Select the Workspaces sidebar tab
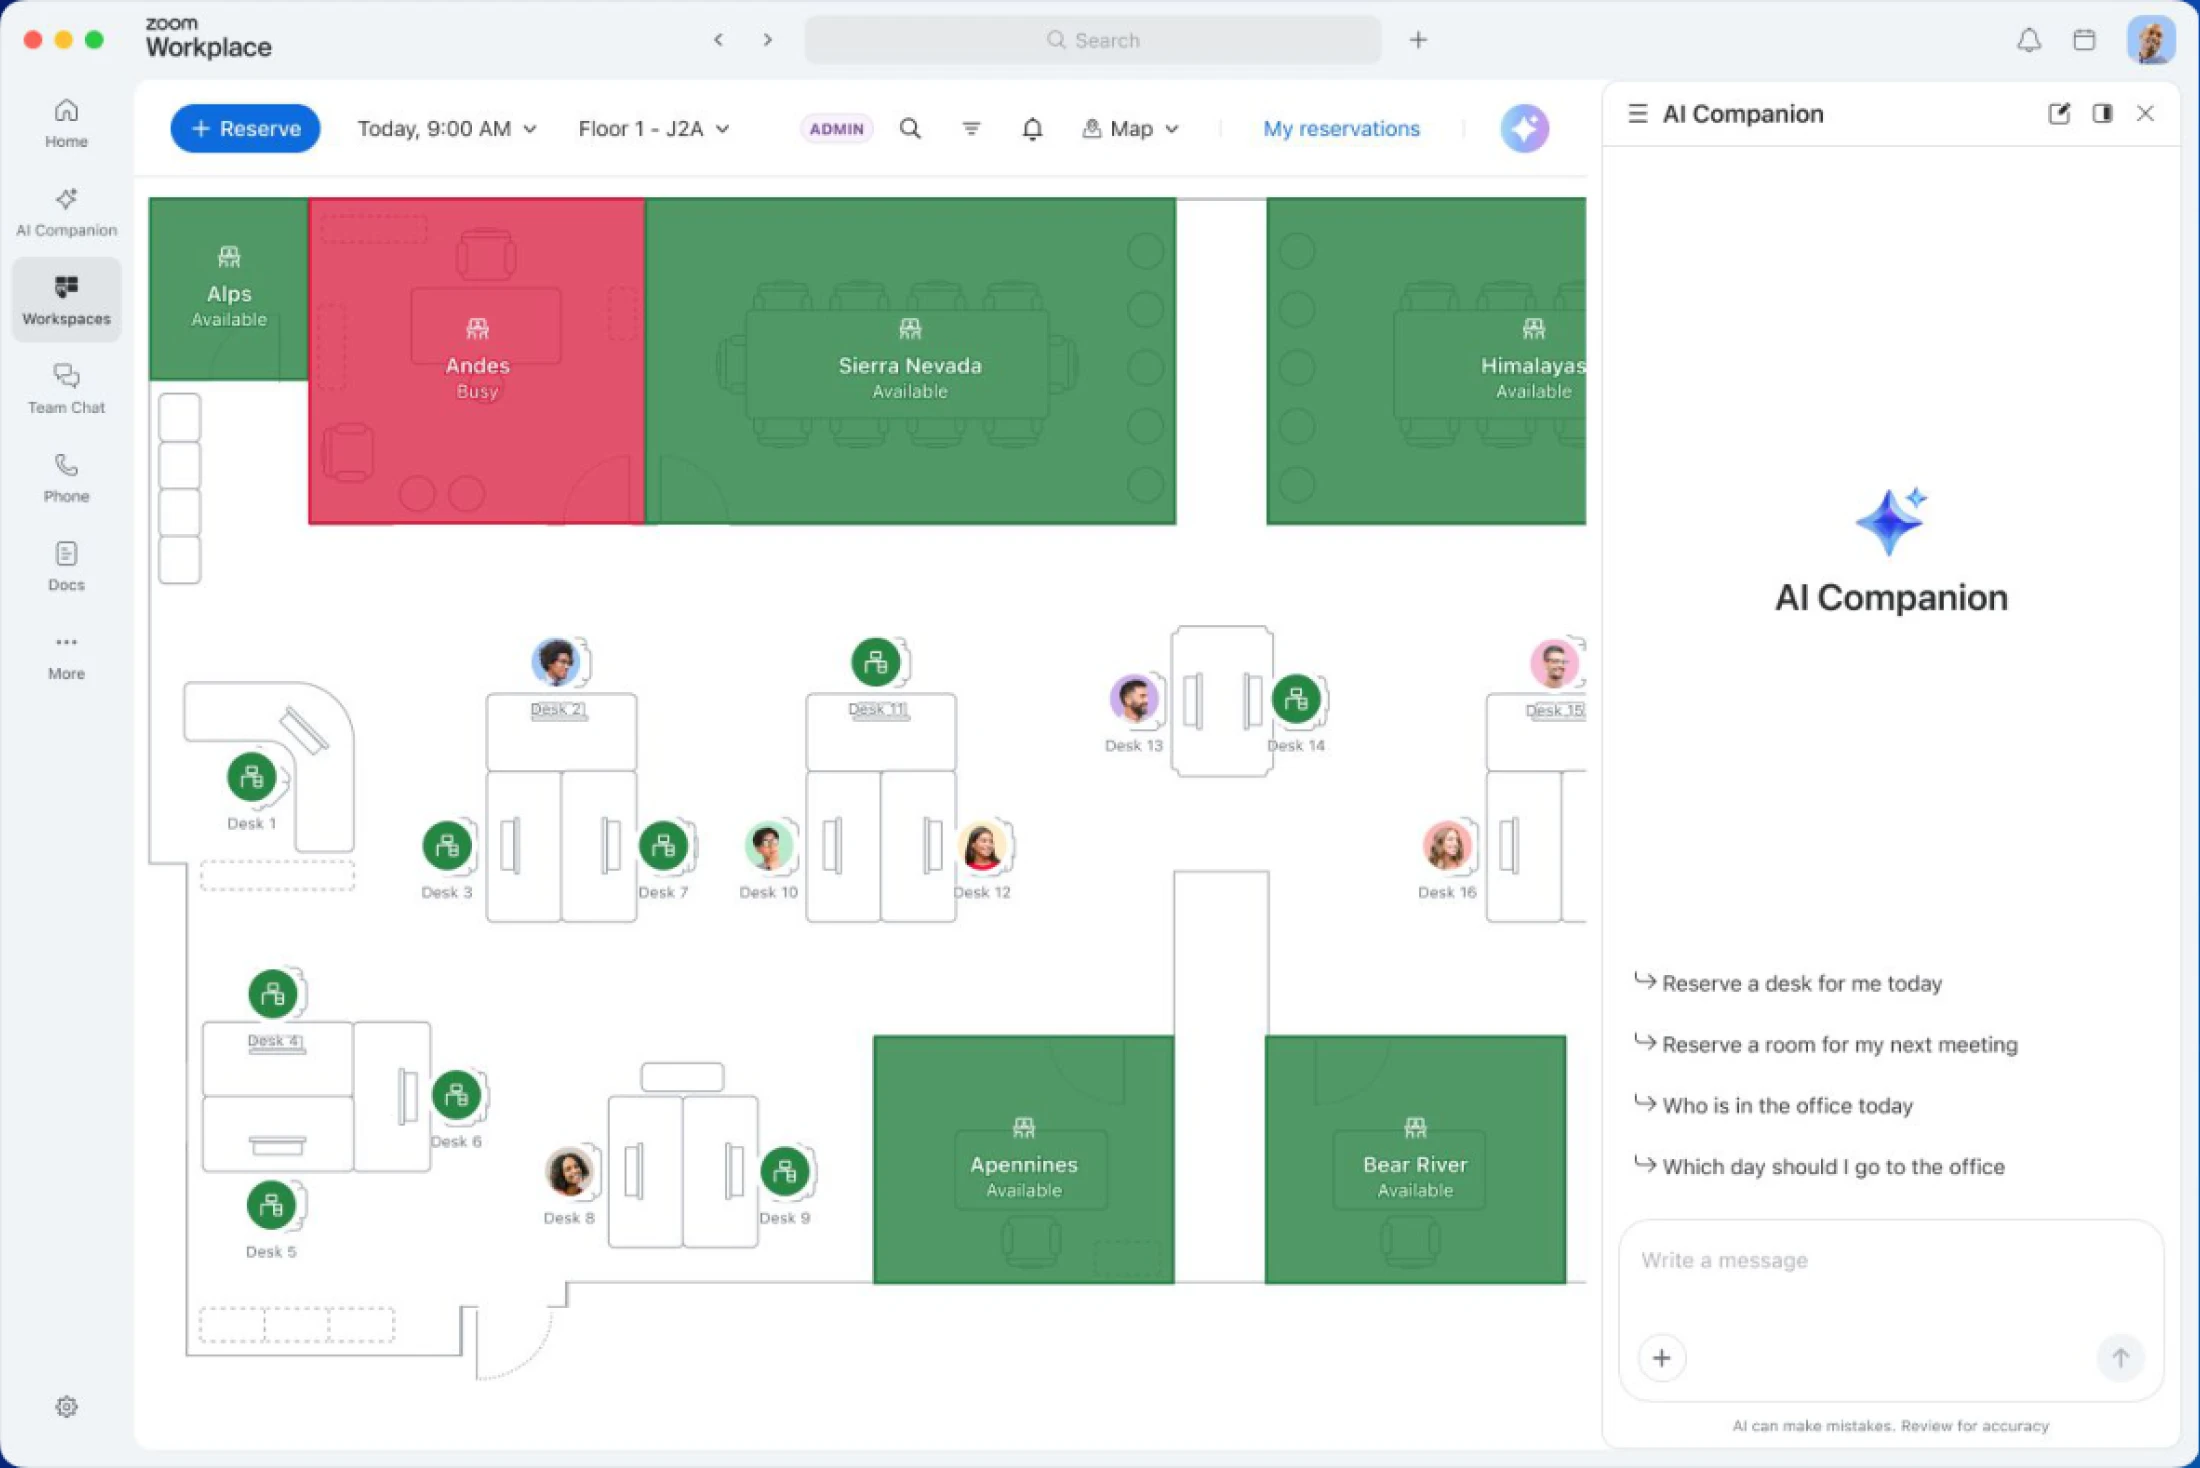The image size is (2200, 1468). coord(66,300)
